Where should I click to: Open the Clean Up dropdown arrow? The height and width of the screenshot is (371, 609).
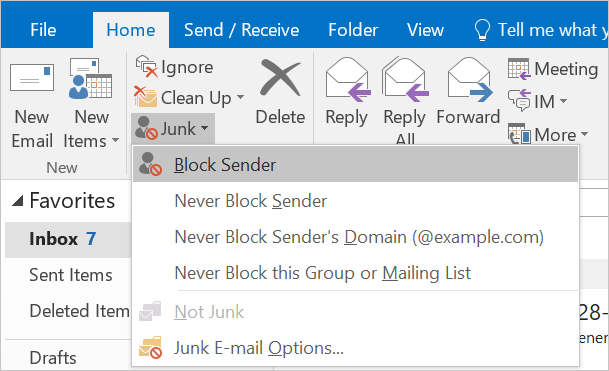(240, 97)
